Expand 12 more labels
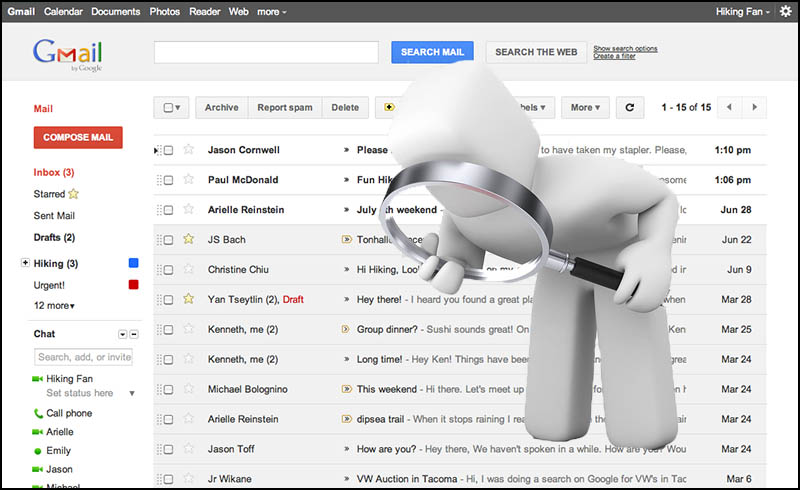The image size is (800, 490). coord(54,305)
